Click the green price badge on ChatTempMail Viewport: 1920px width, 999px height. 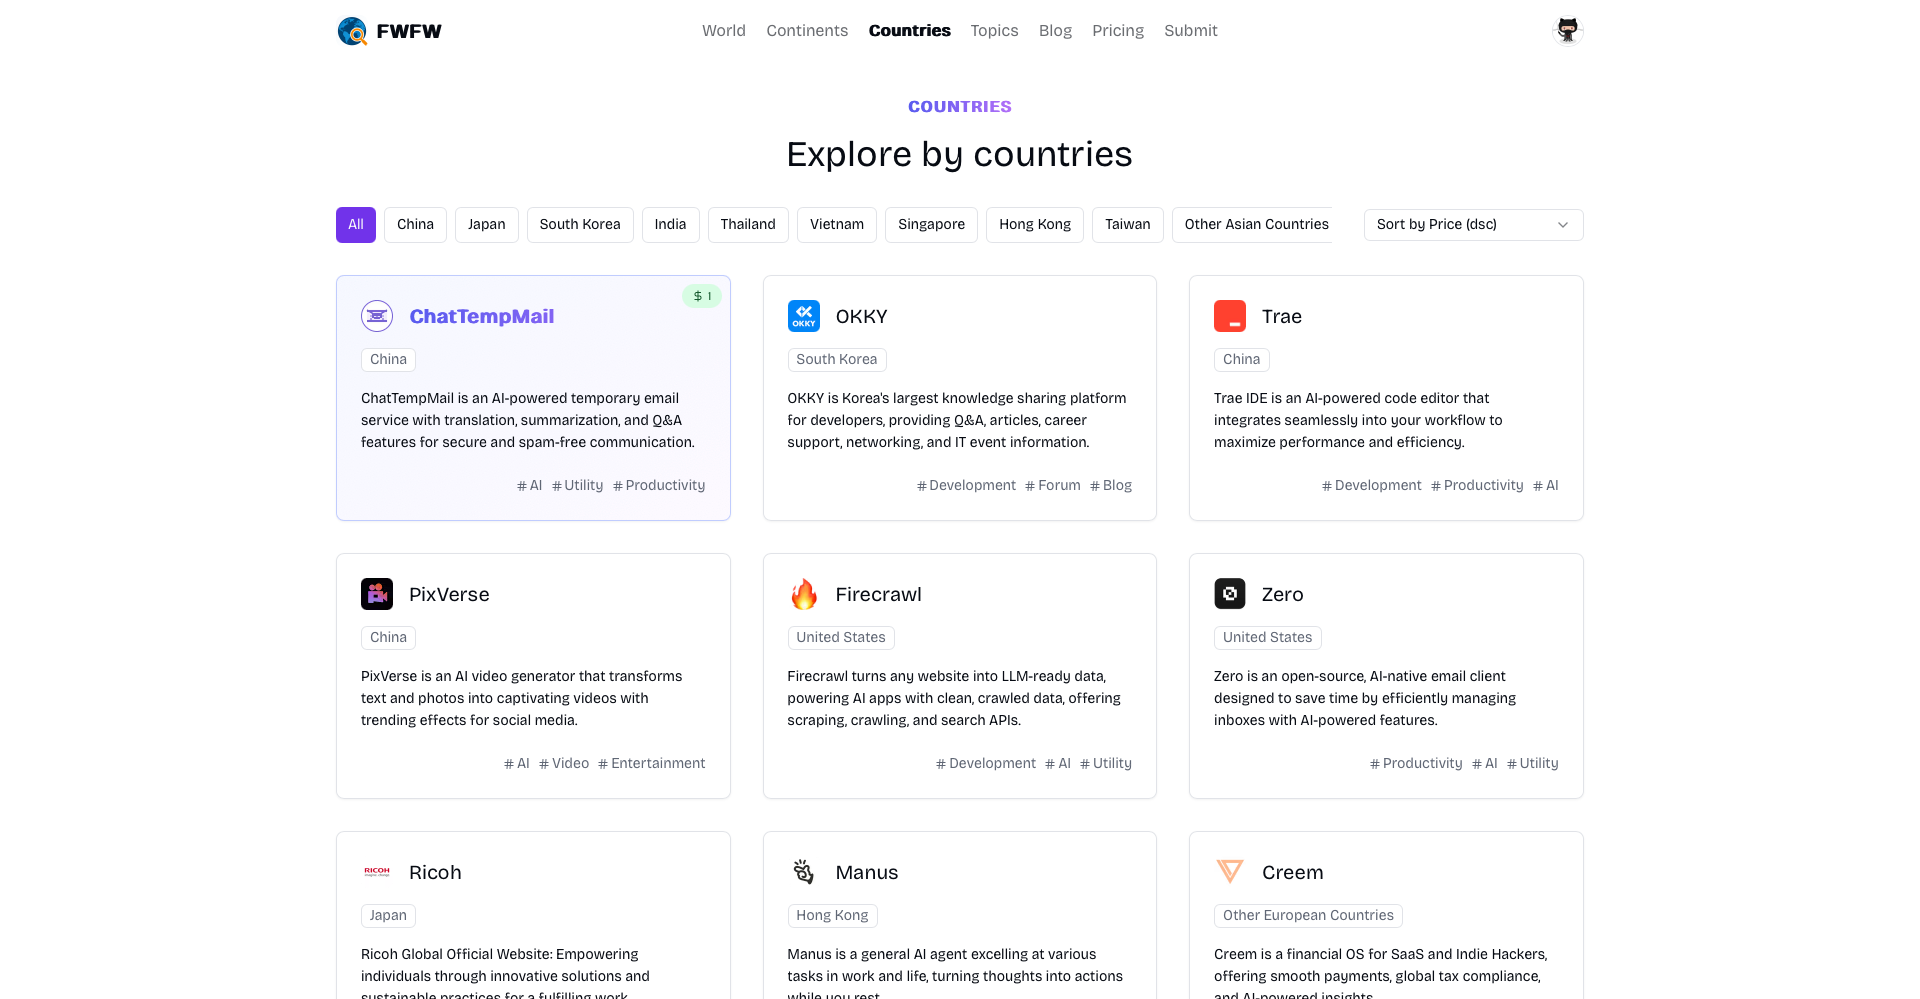pyautogui.click(x=702, y=296)
